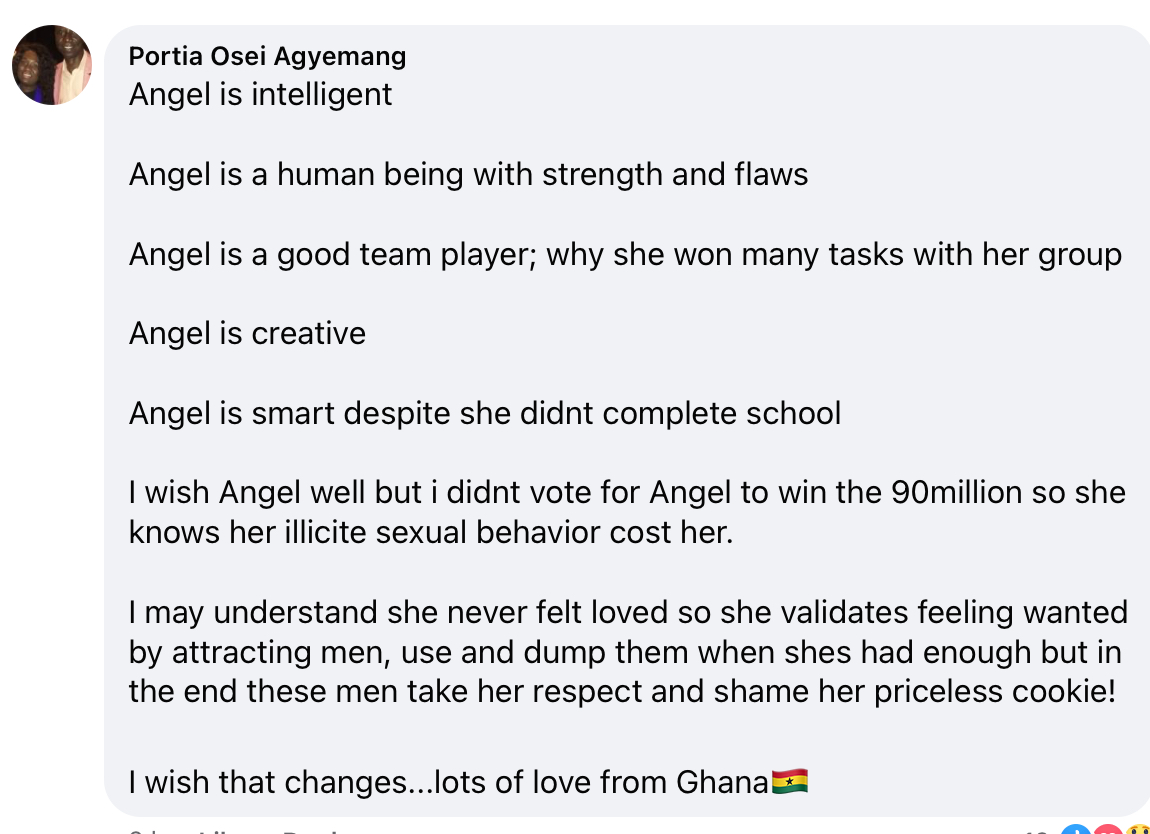The width and height of the screenshot is (1150, 834).
Task: Click the Reply link under the comment
Action: (310, 830)
